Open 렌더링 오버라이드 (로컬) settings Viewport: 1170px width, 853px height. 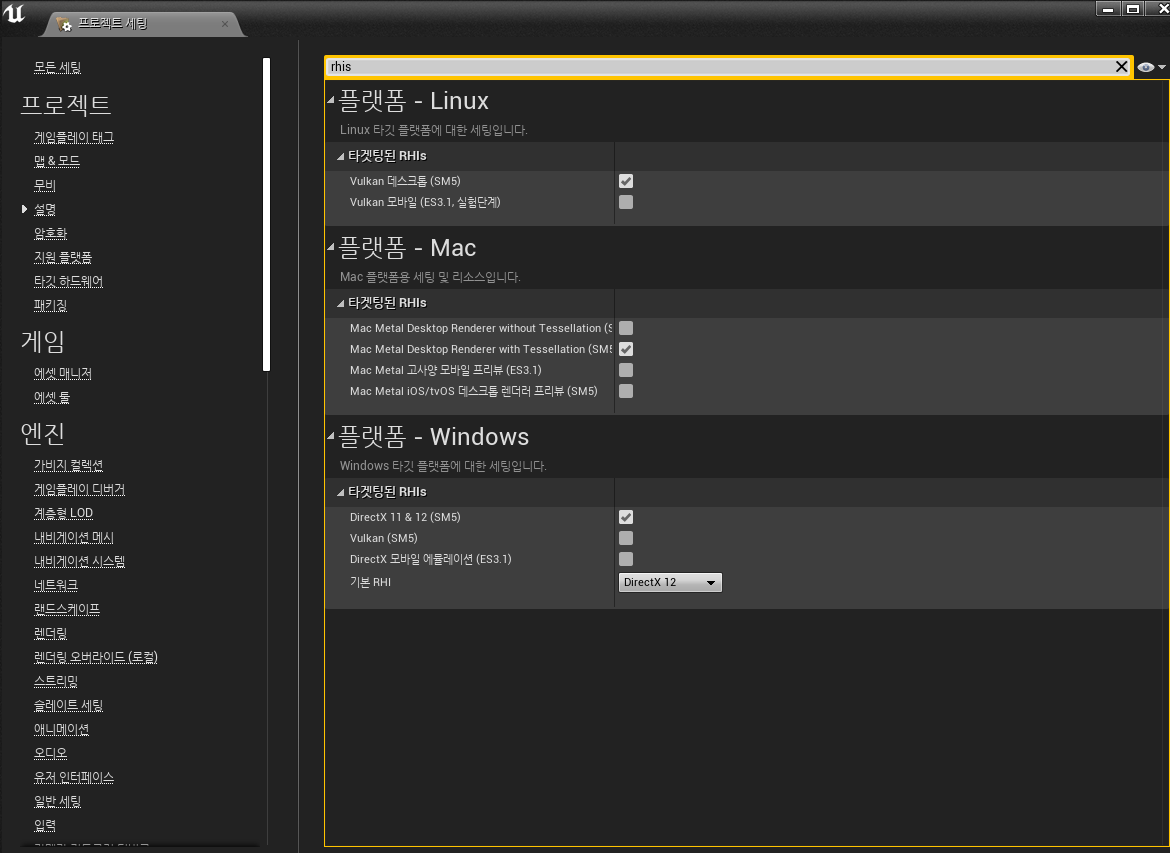point(96,657)
